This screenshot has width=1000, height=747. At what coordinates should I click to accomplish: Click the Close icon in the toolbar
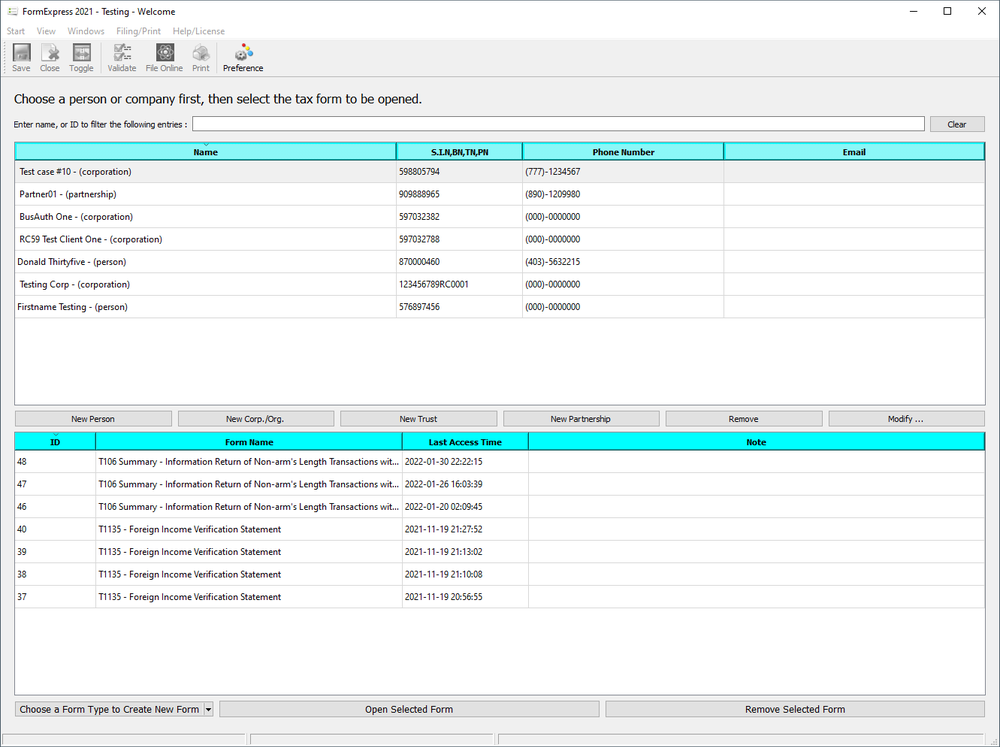click(49, 57)
